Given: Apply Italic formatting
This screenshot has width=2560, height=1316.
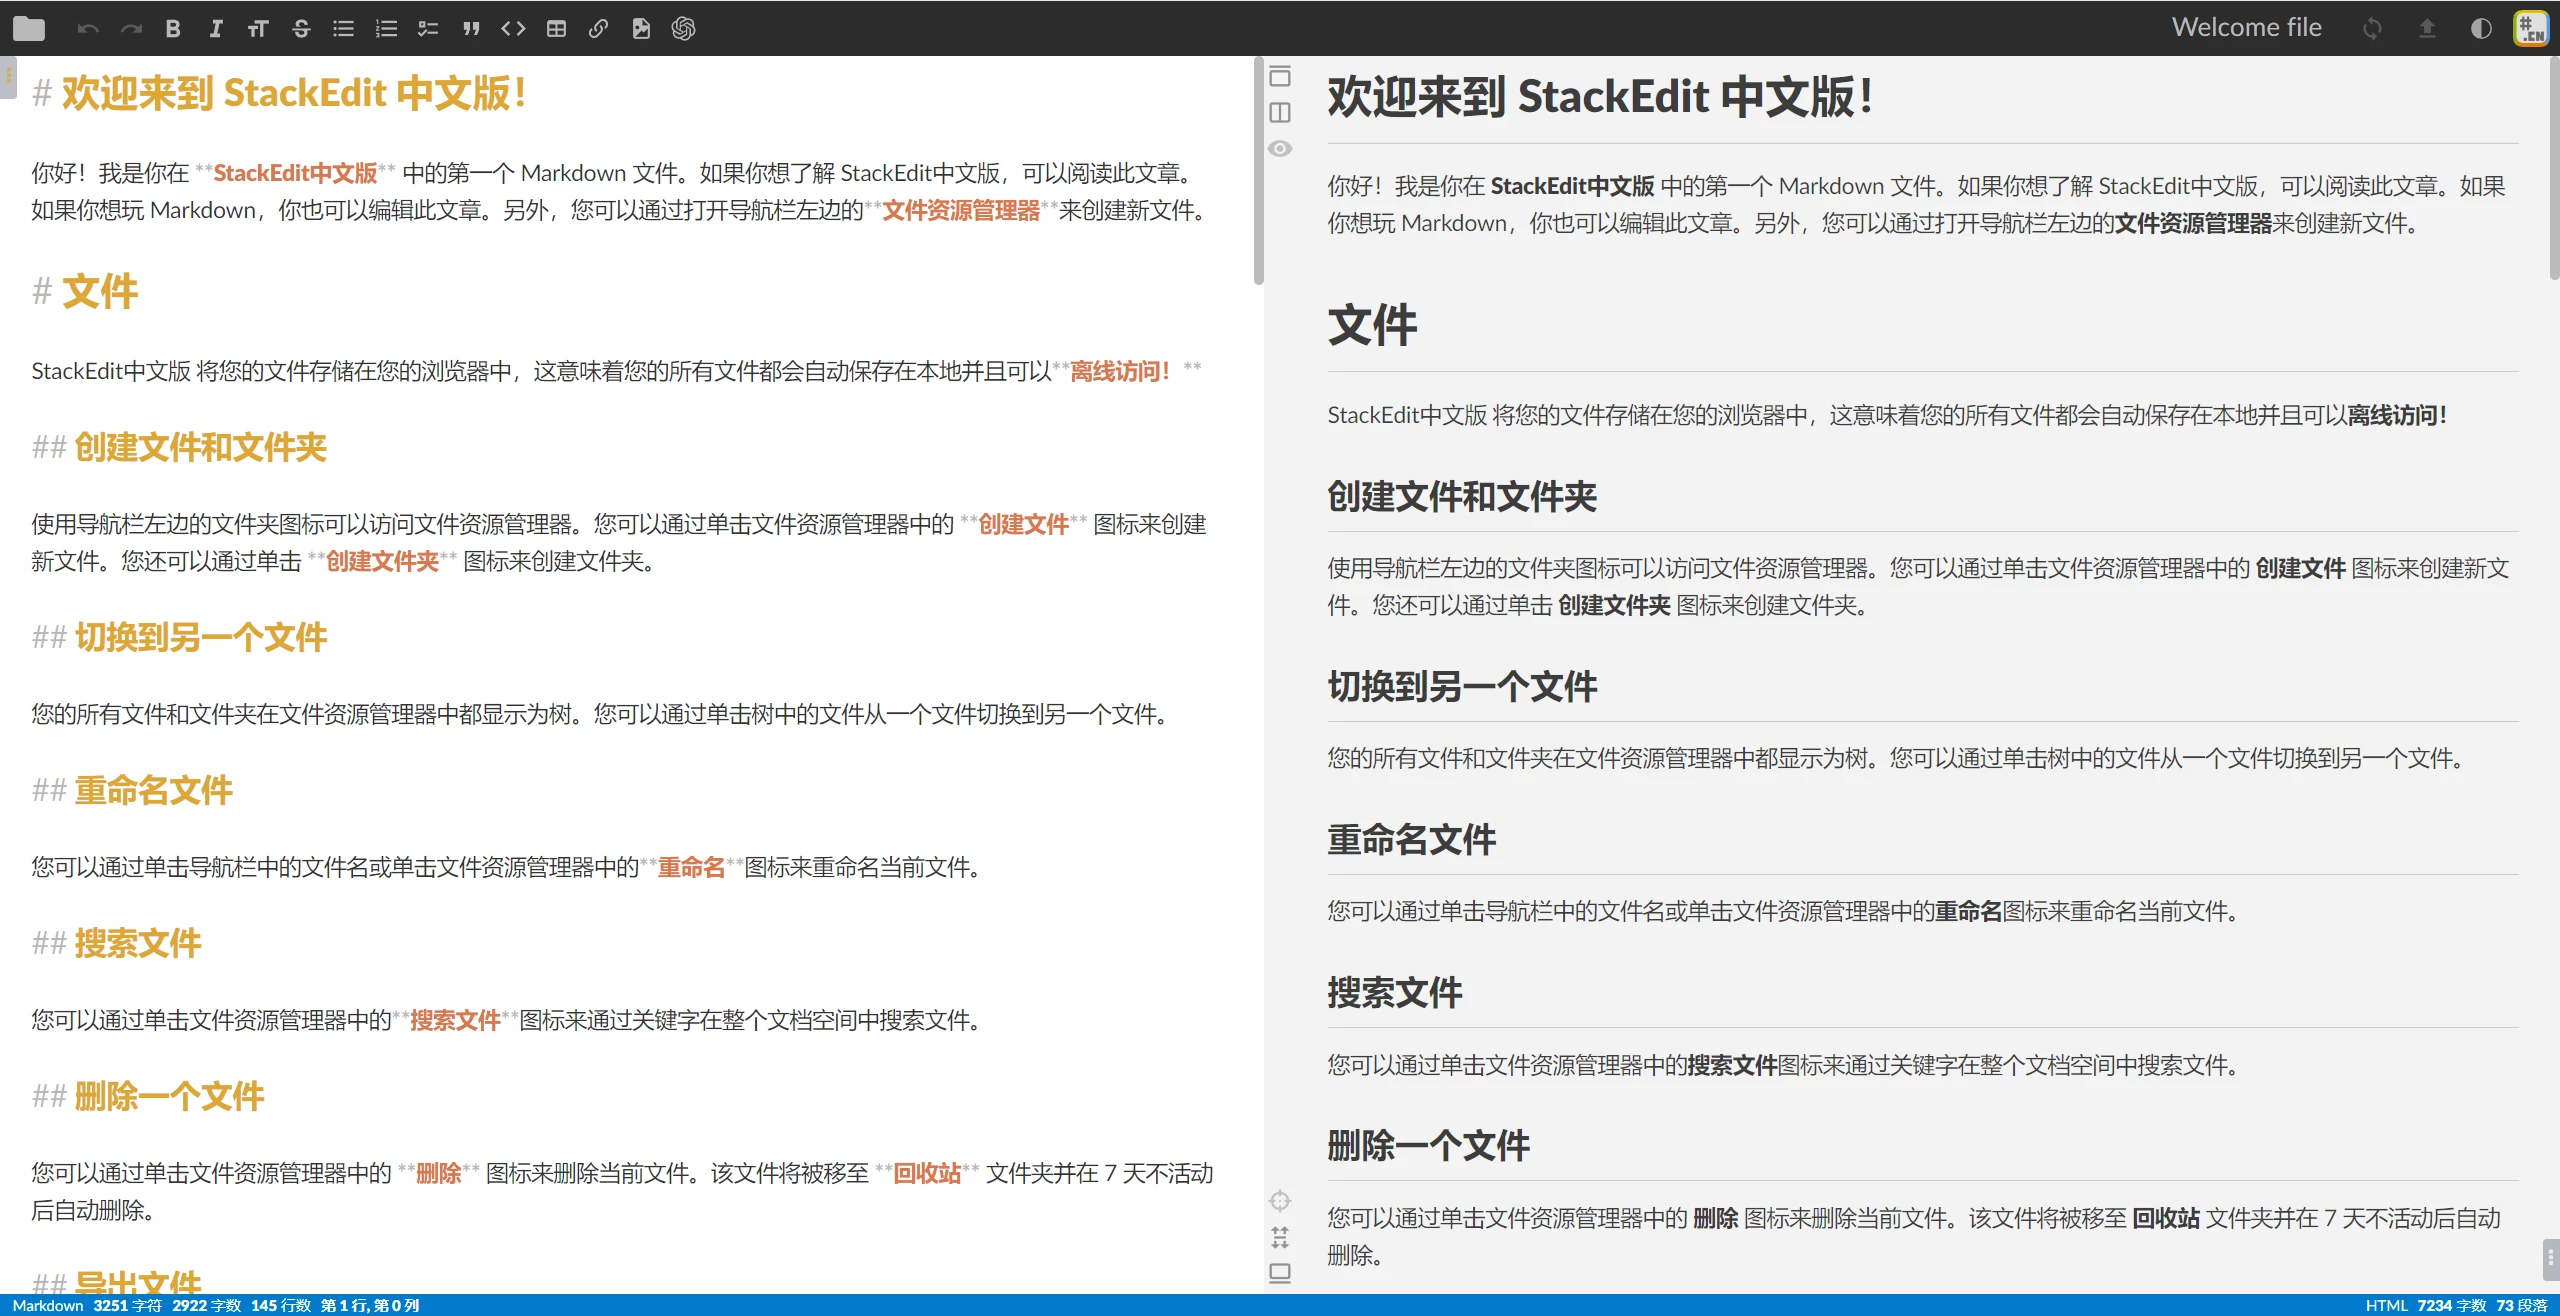Looking at the screenshot, I should tap(215, 29).
